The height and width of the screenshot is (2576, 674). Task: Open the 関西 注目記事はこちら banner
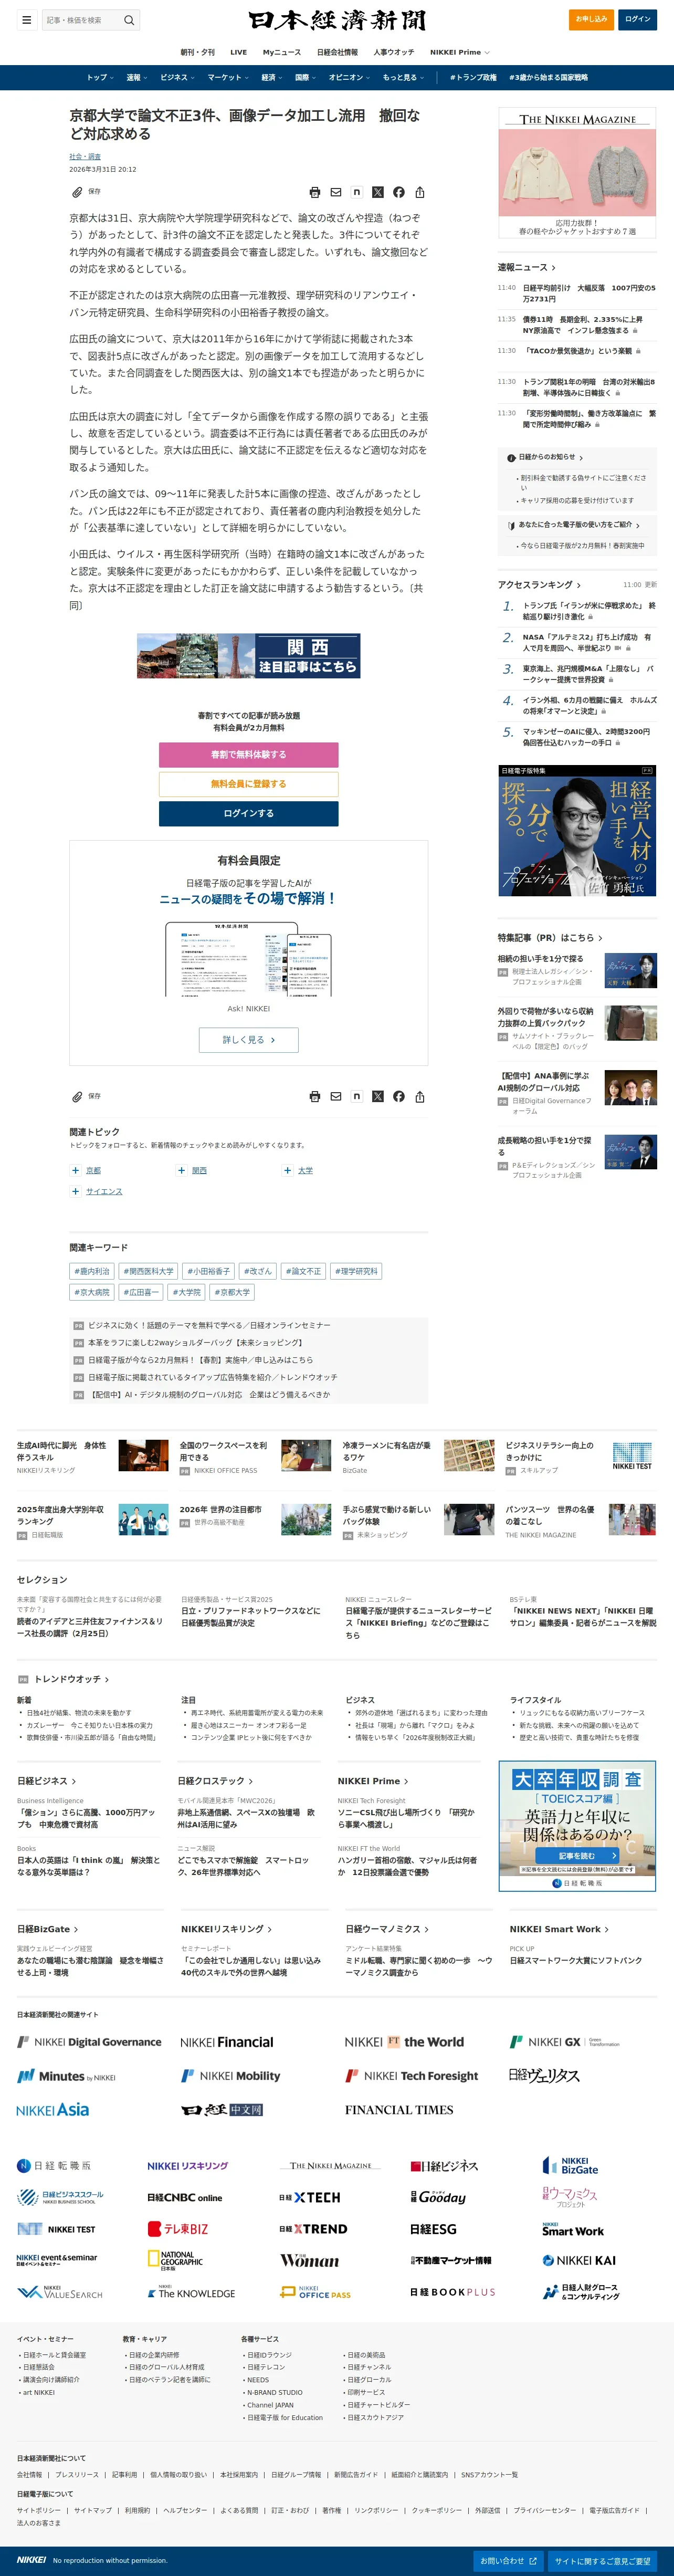click(248, 655)
